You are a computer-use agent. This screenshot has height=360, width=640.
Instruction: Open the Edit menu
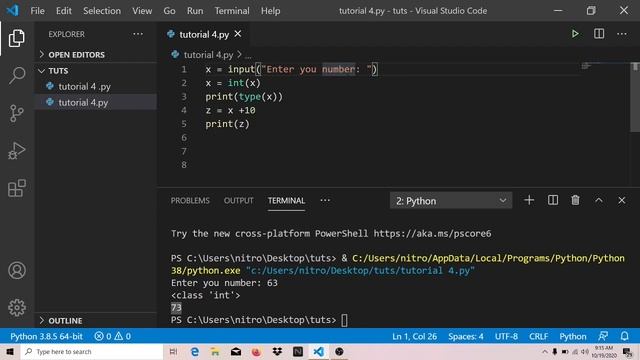64,11
